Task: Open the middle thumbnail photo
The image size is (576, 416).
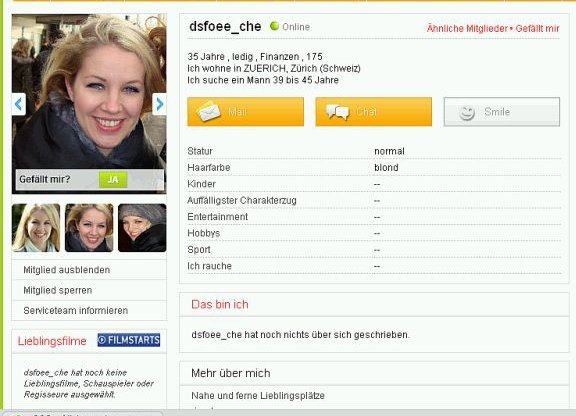Action: tap(89, 228)
